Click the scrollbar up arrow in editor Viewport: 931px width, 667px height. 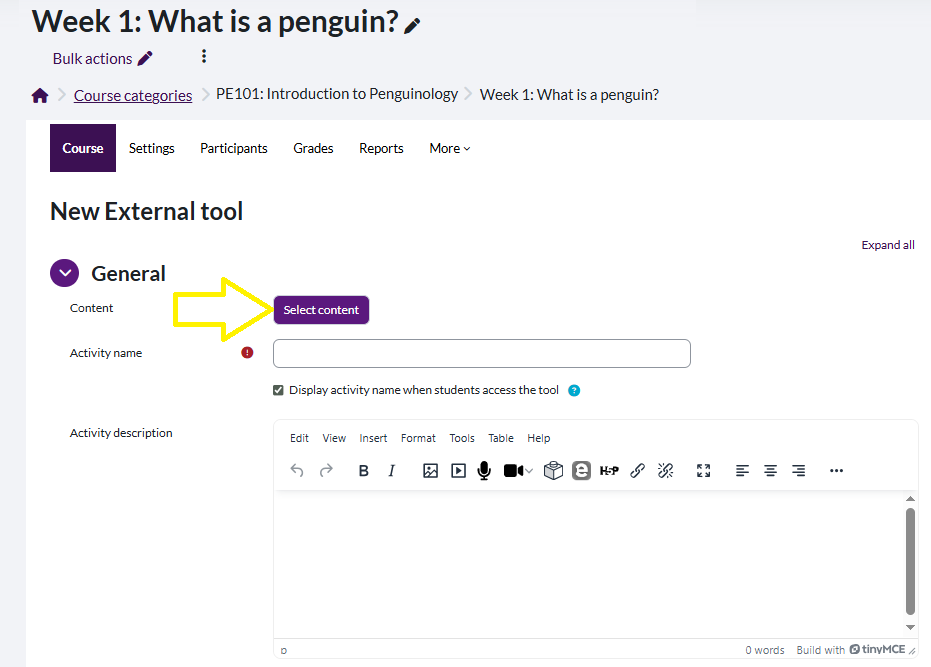click(x=910, y=498)
